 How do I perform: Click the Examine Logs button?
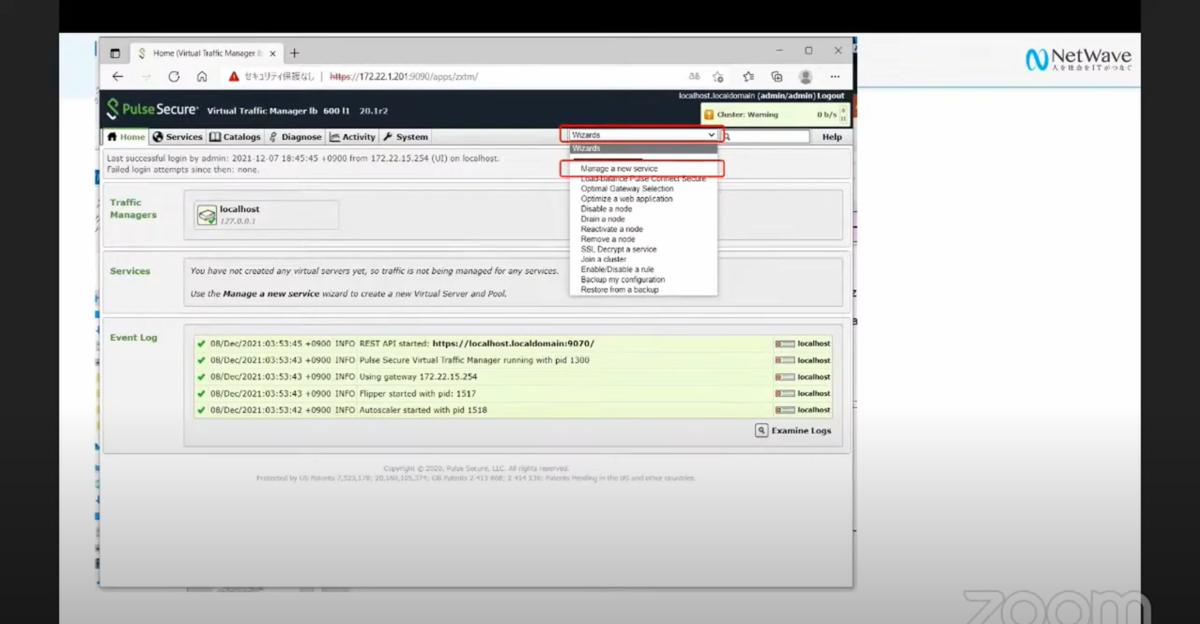[793, 431]
